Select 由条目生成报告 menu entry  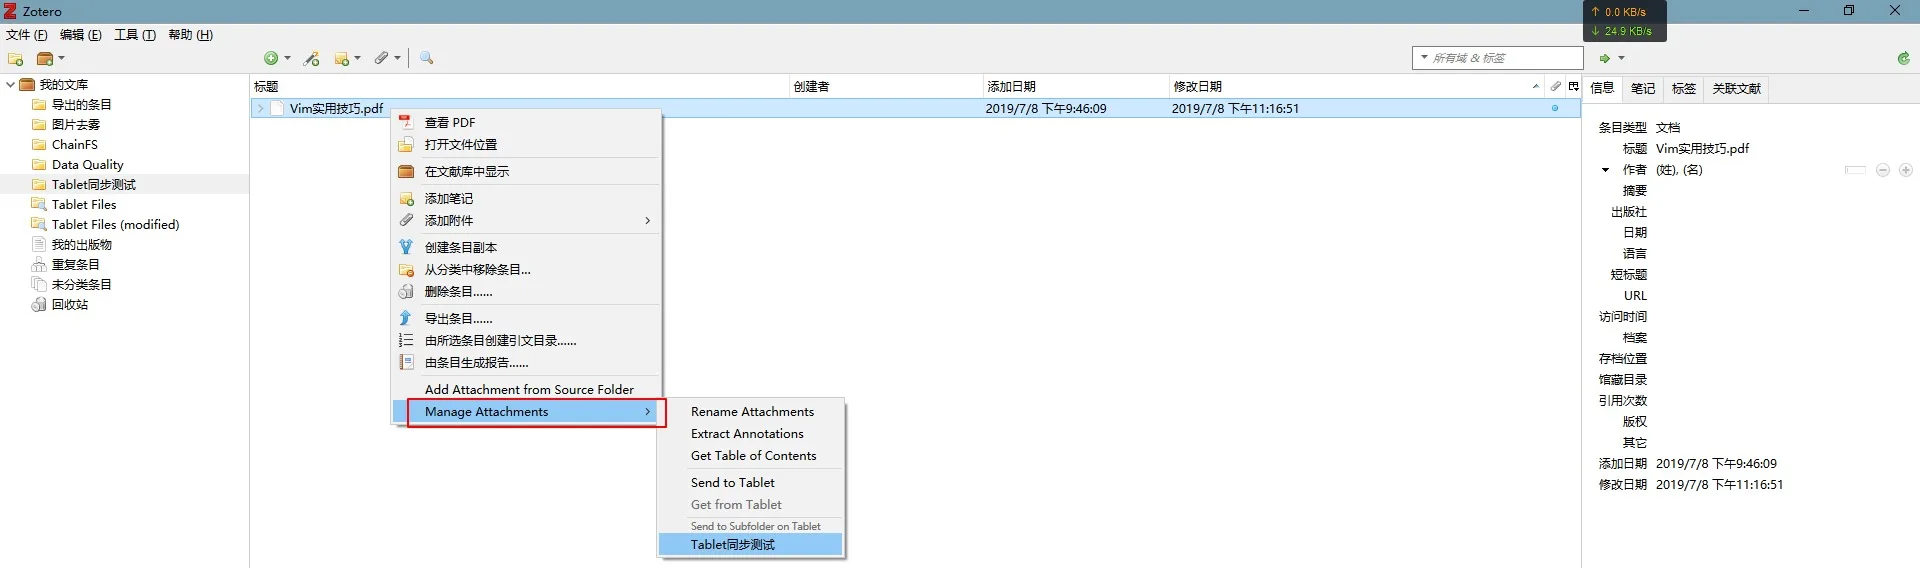[x=527, y=363]
